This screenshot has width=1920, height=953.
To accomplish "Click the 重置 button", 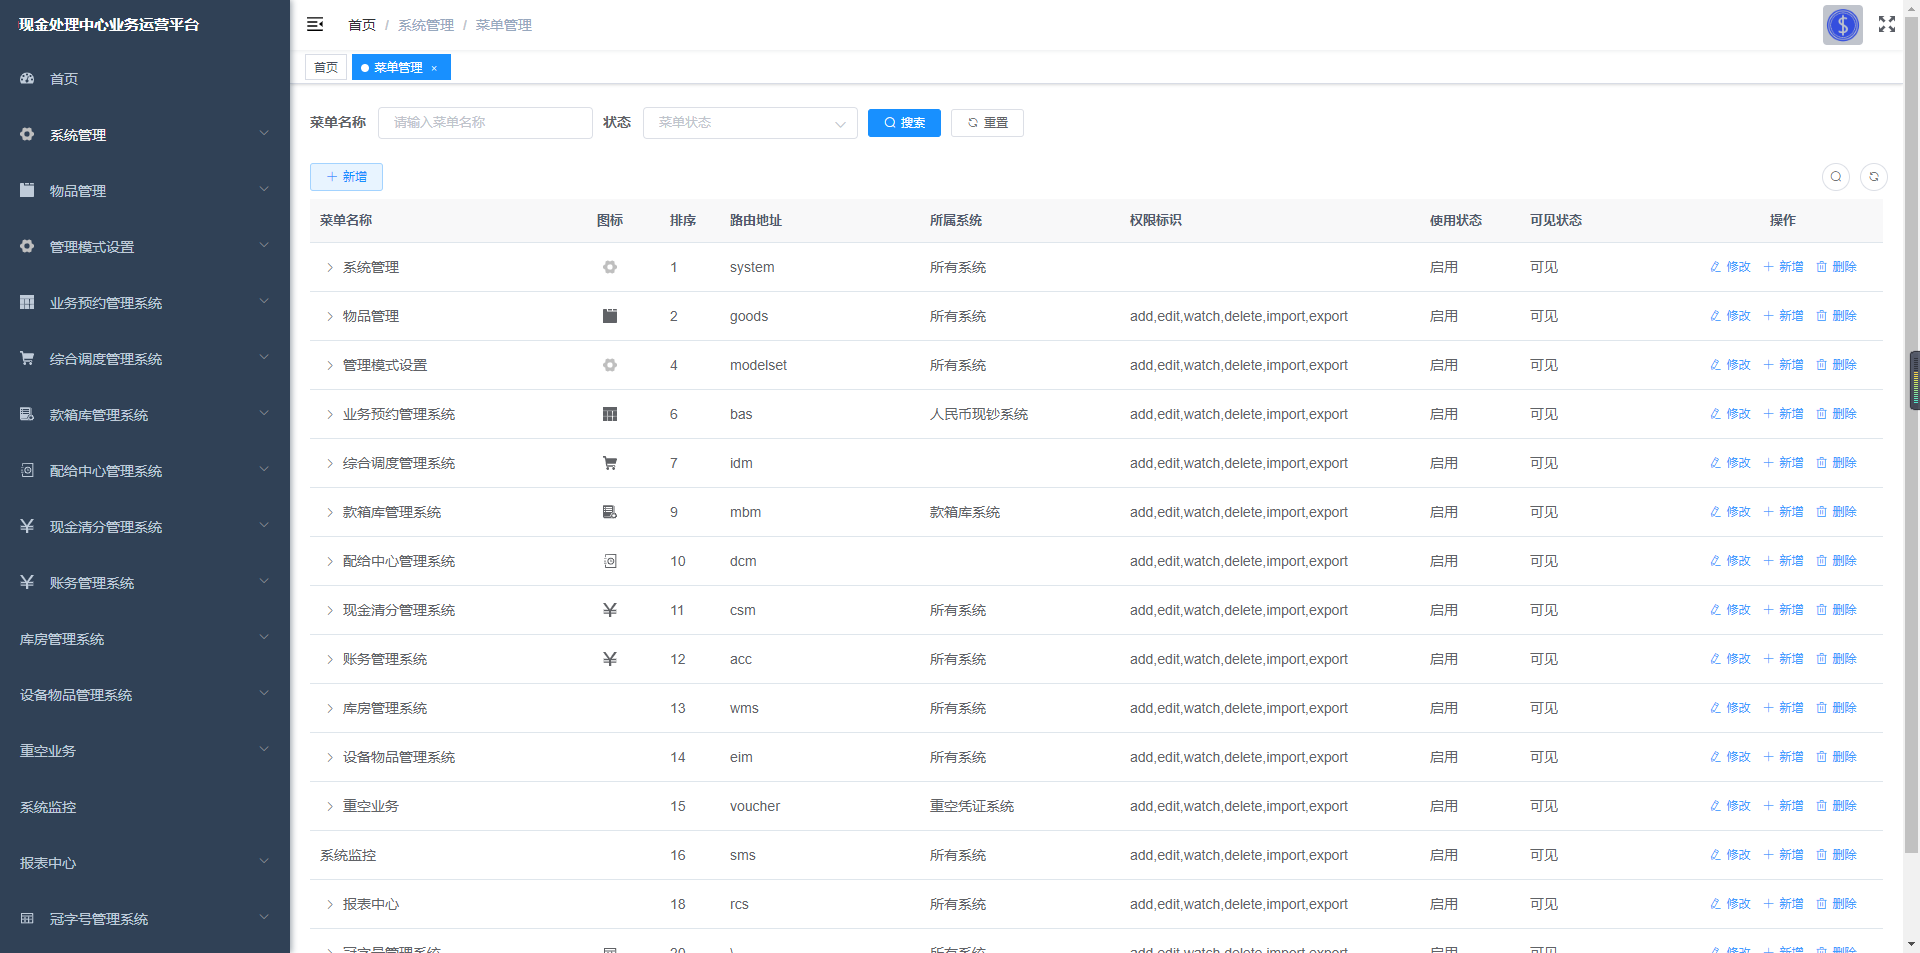I will (987, 122).
